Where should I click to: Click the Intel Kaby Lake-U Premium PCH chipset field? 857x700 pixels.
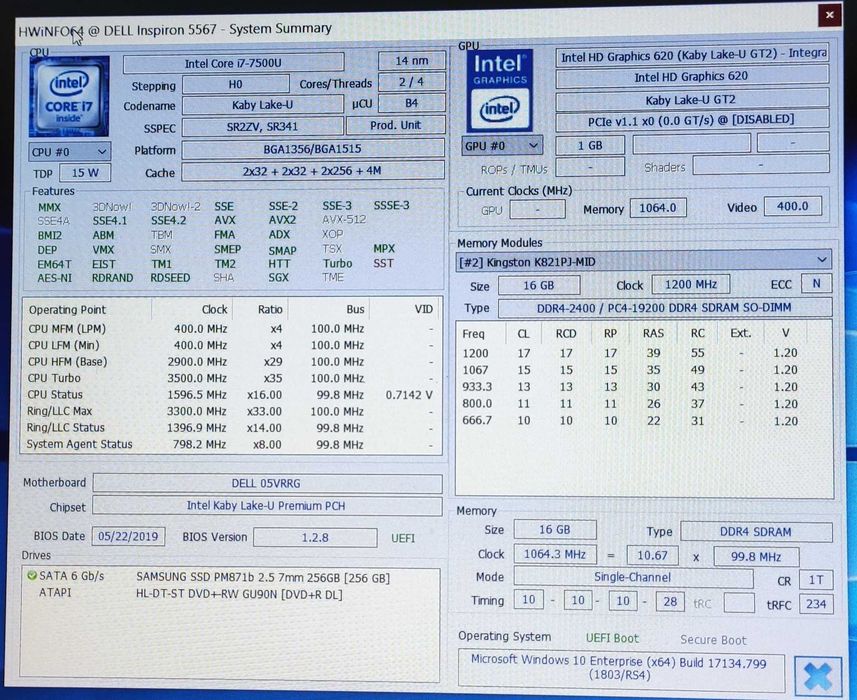(267, 506)
